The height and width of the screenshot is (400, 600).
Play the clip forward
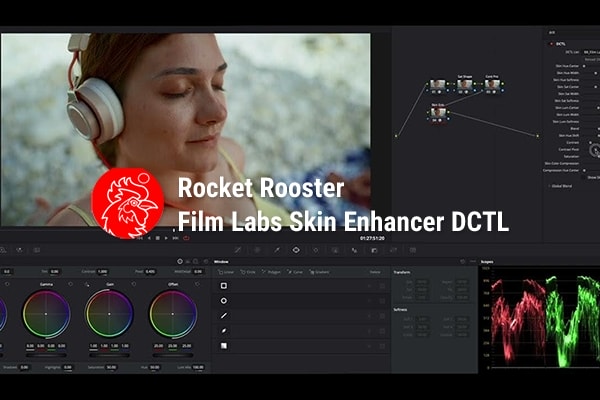click(x=166, y=238)
